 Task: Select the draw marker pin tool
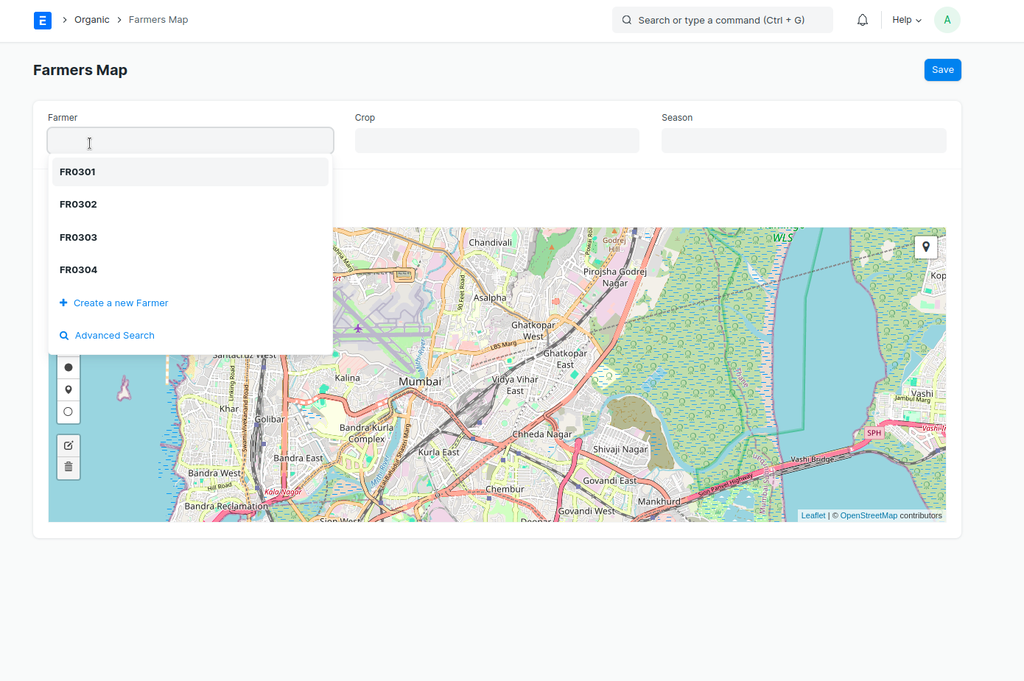pyautogui.click(x=68, y=389)
